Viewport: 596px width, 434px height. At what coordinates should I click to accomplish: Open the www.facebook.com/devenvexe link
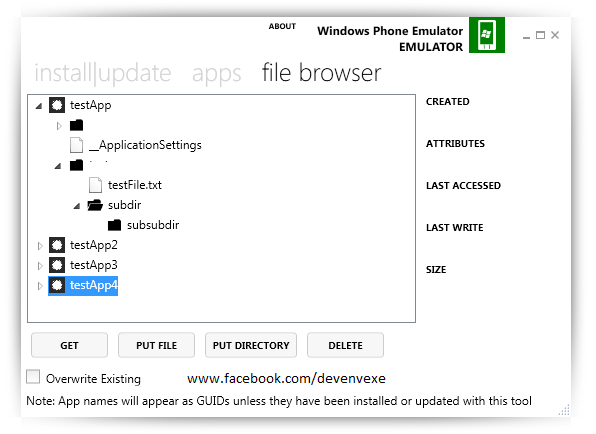pyautogui.click(x=286, y=379)
